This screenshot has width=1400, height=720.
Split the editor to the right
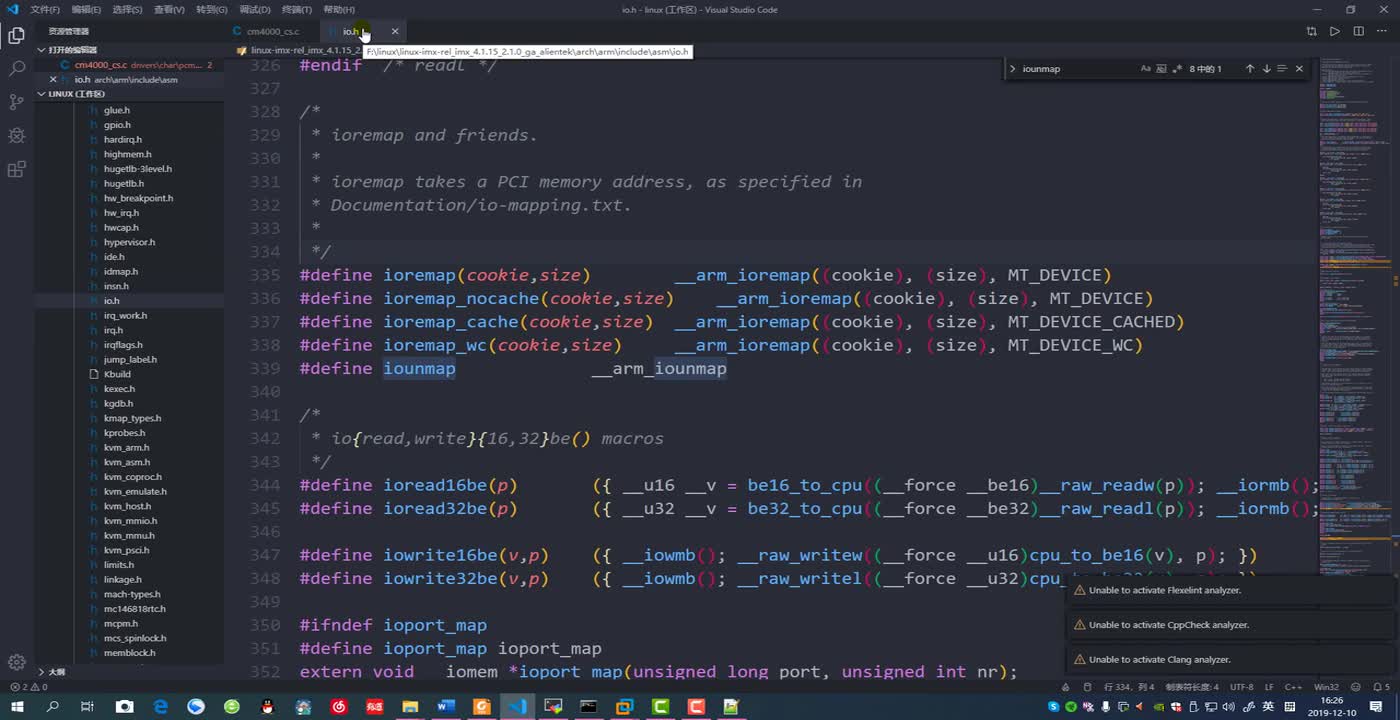[1358, 31]
